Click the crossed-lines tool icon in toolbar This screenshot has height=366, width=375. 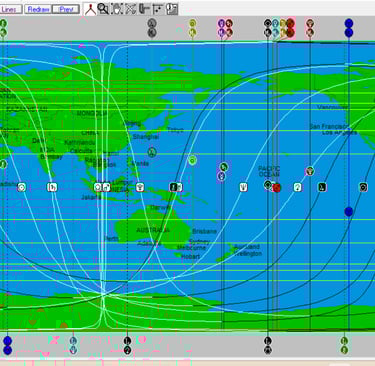click(130, 9)
